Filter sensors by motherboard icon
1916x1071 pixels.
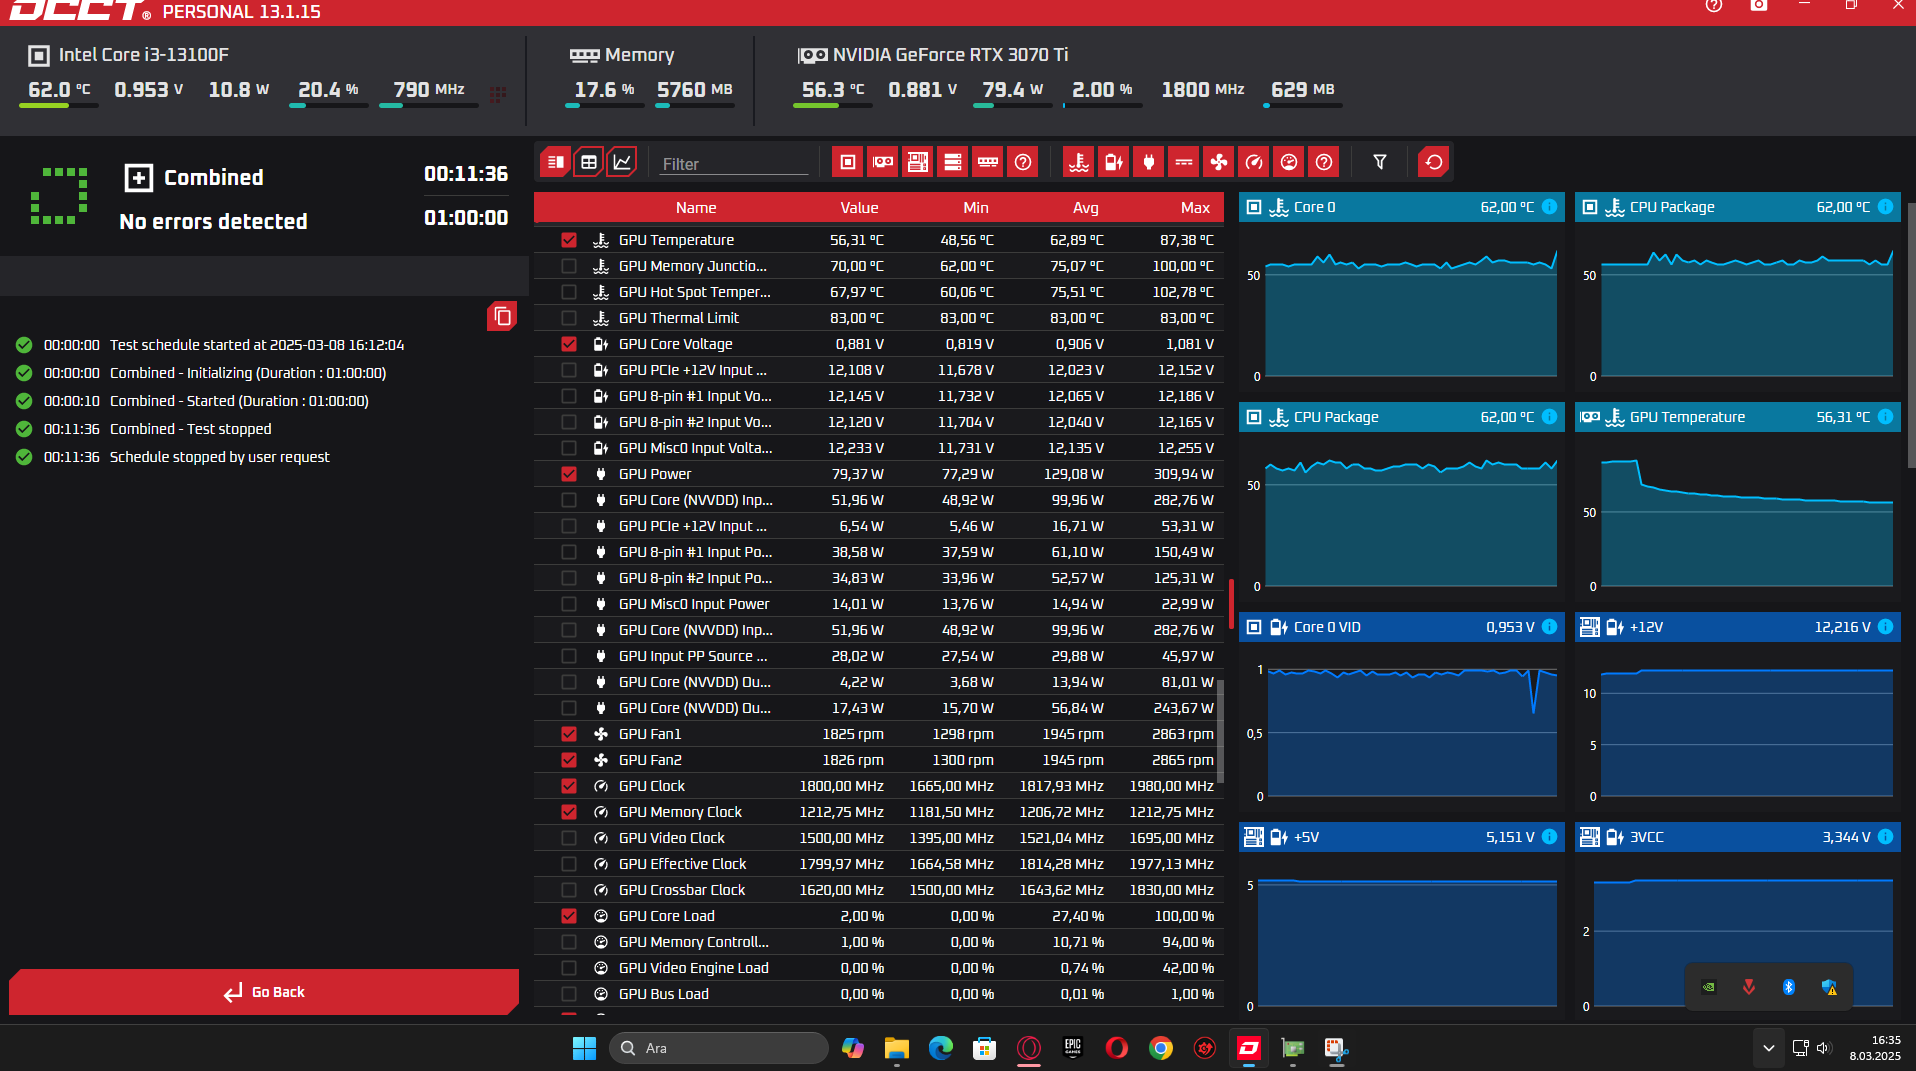click(918, 162)
